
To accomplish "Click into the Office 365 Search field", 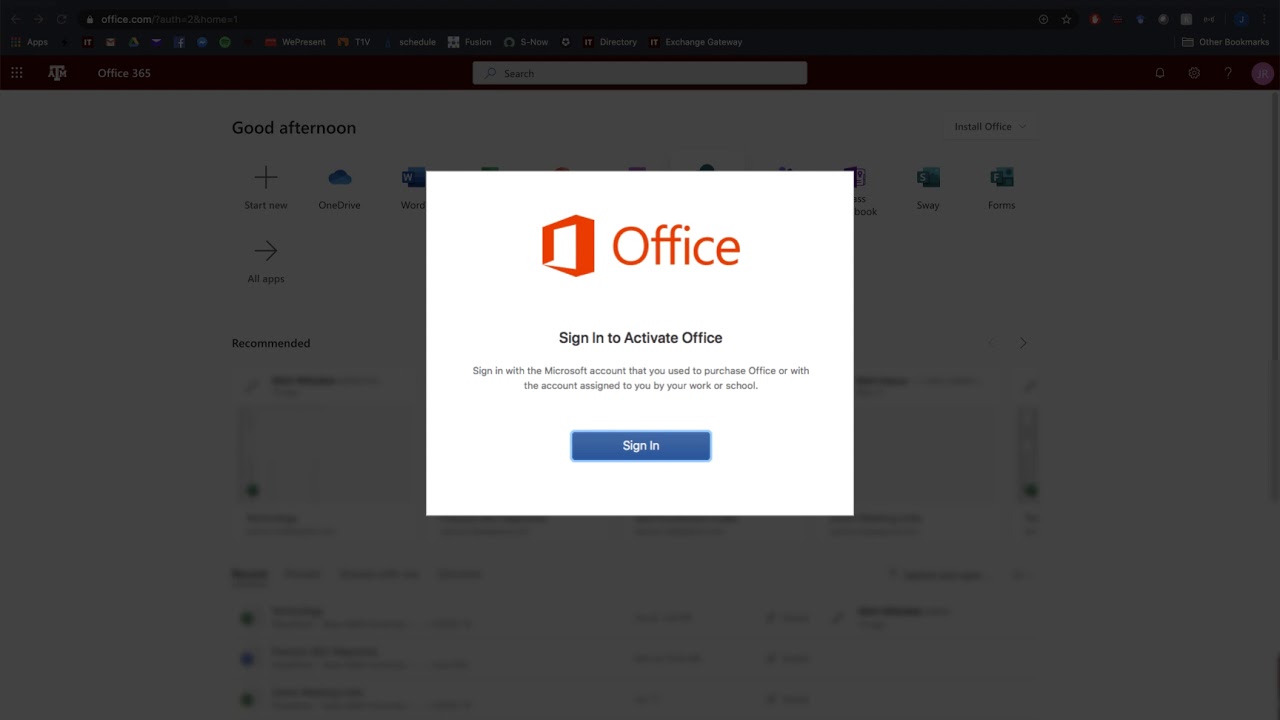I will click(x=640, y=73).
